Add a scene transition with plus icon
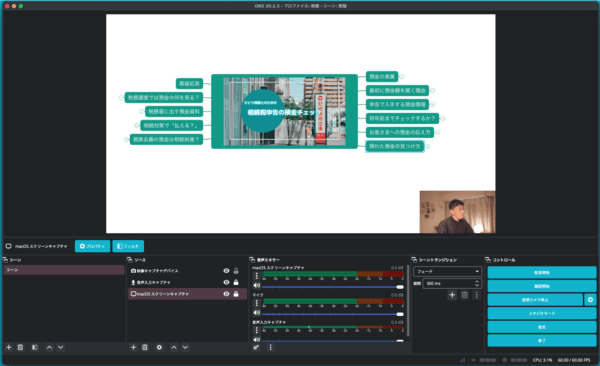 coord(452,295)
